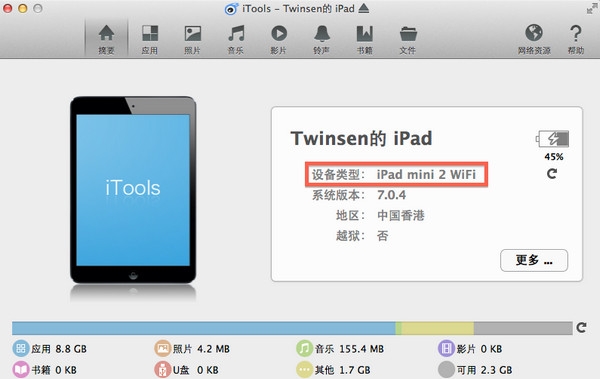Click the charging battery icon
The height and width of the screenshot is (379, 600).
[x=552, y=139]
